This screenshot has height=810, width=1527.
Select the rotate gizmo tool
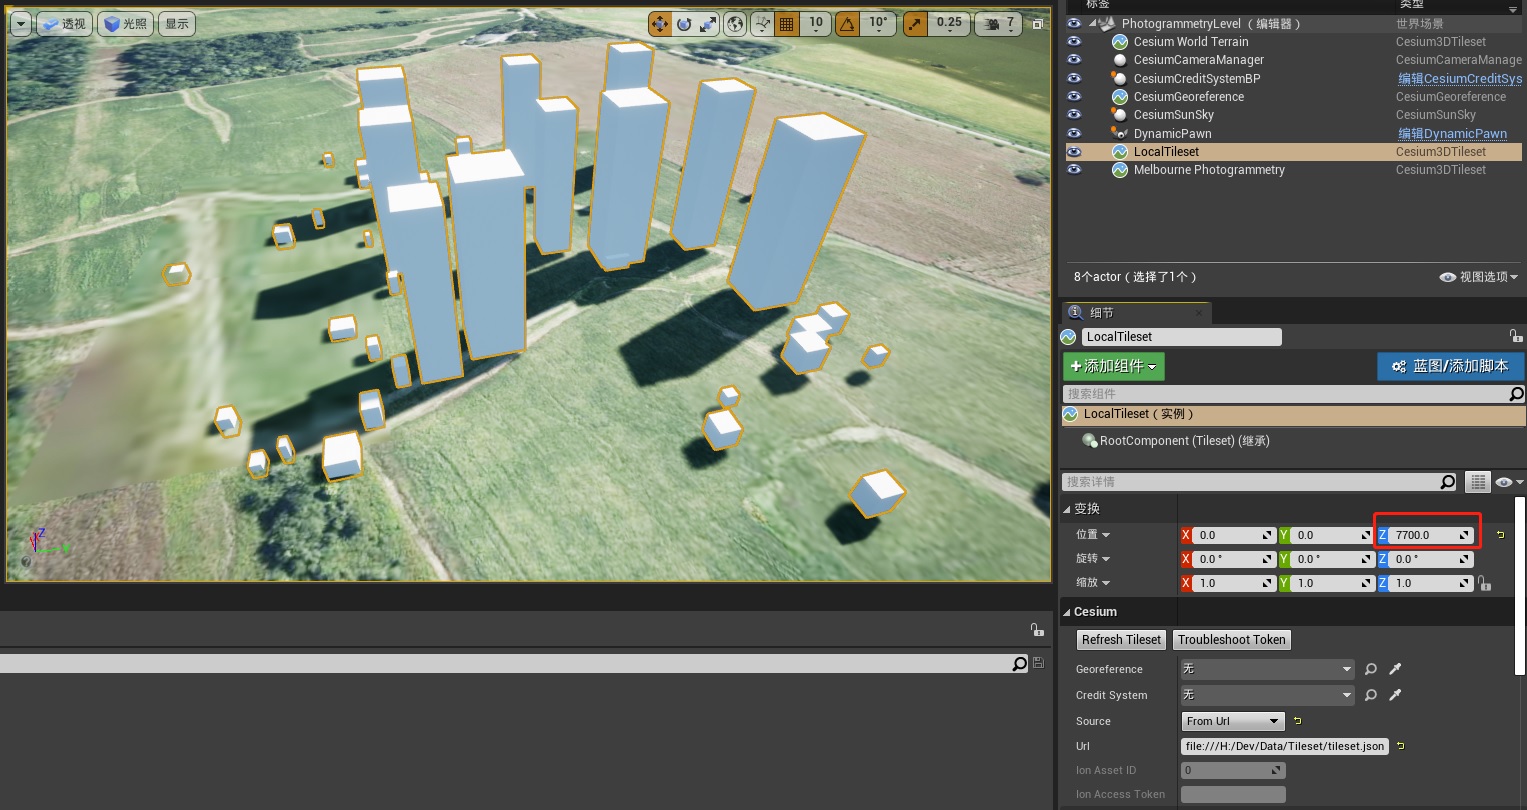[x=685, y=23]
